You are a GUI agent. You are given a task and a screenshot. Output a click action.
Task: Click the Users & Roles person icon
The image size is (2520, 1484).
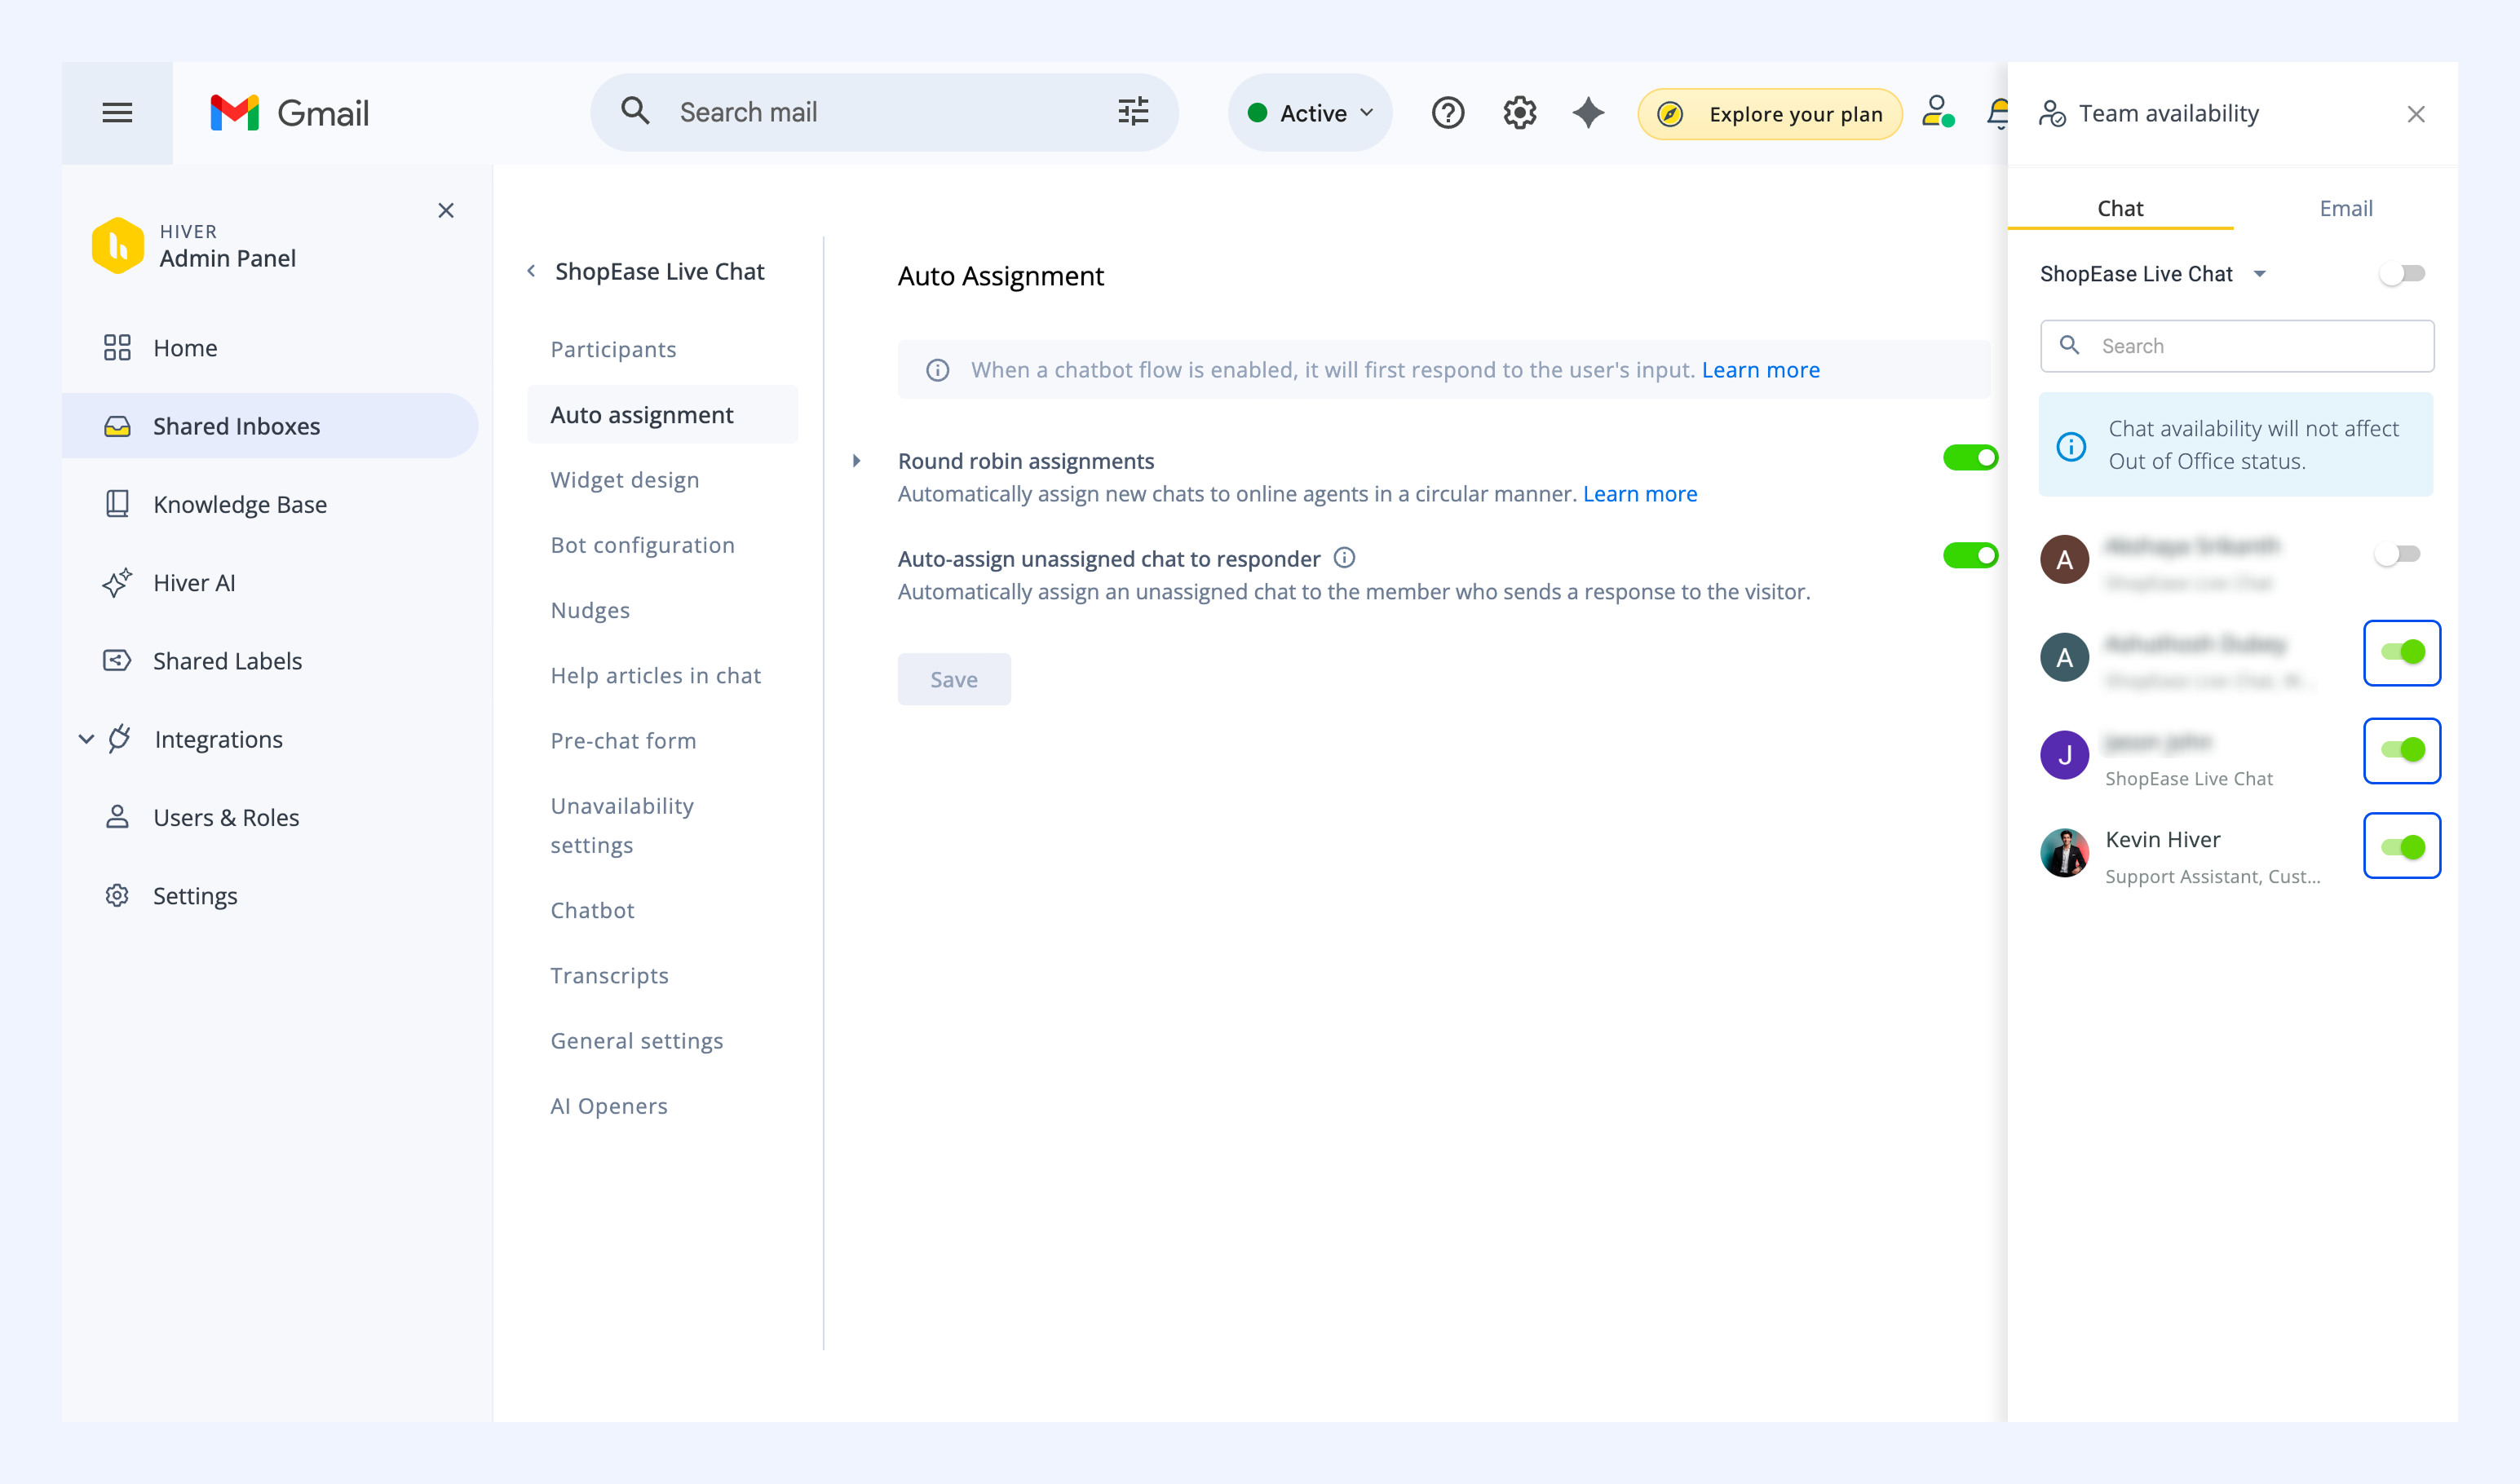[117, 817]
